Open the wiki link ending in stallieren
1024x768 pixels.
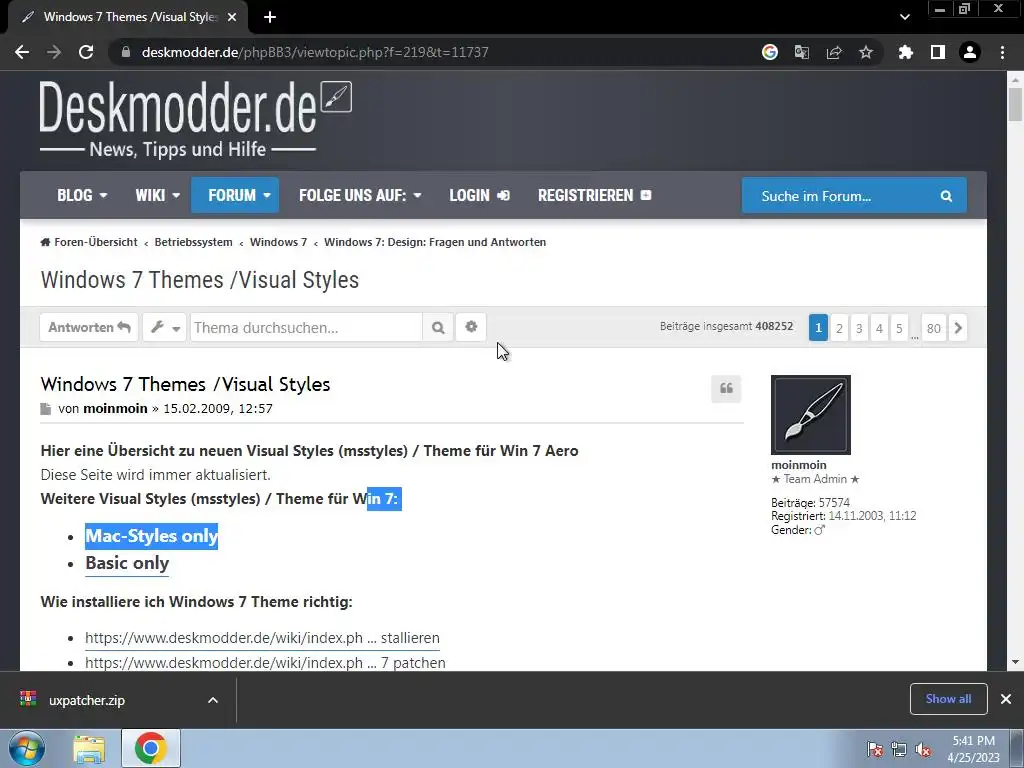(263, 638)
